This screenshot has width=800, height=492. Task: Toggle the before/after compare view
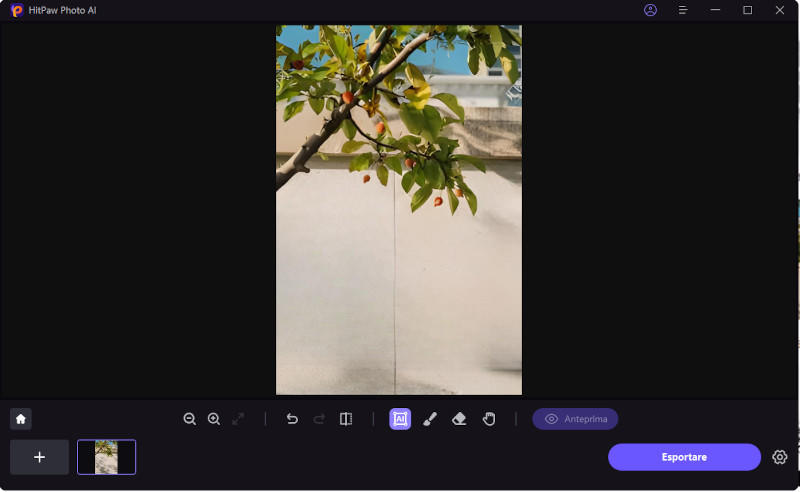(346, 419)
